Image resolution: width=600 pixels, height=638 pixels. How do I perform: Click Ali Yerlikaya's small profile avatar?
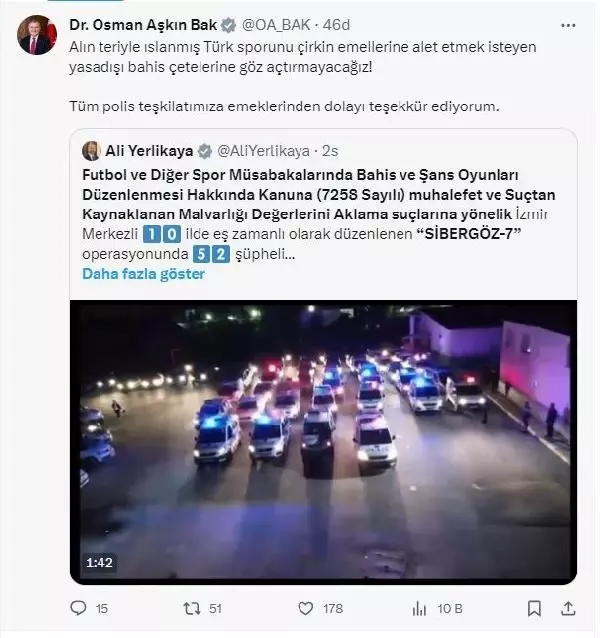[90, 151]
